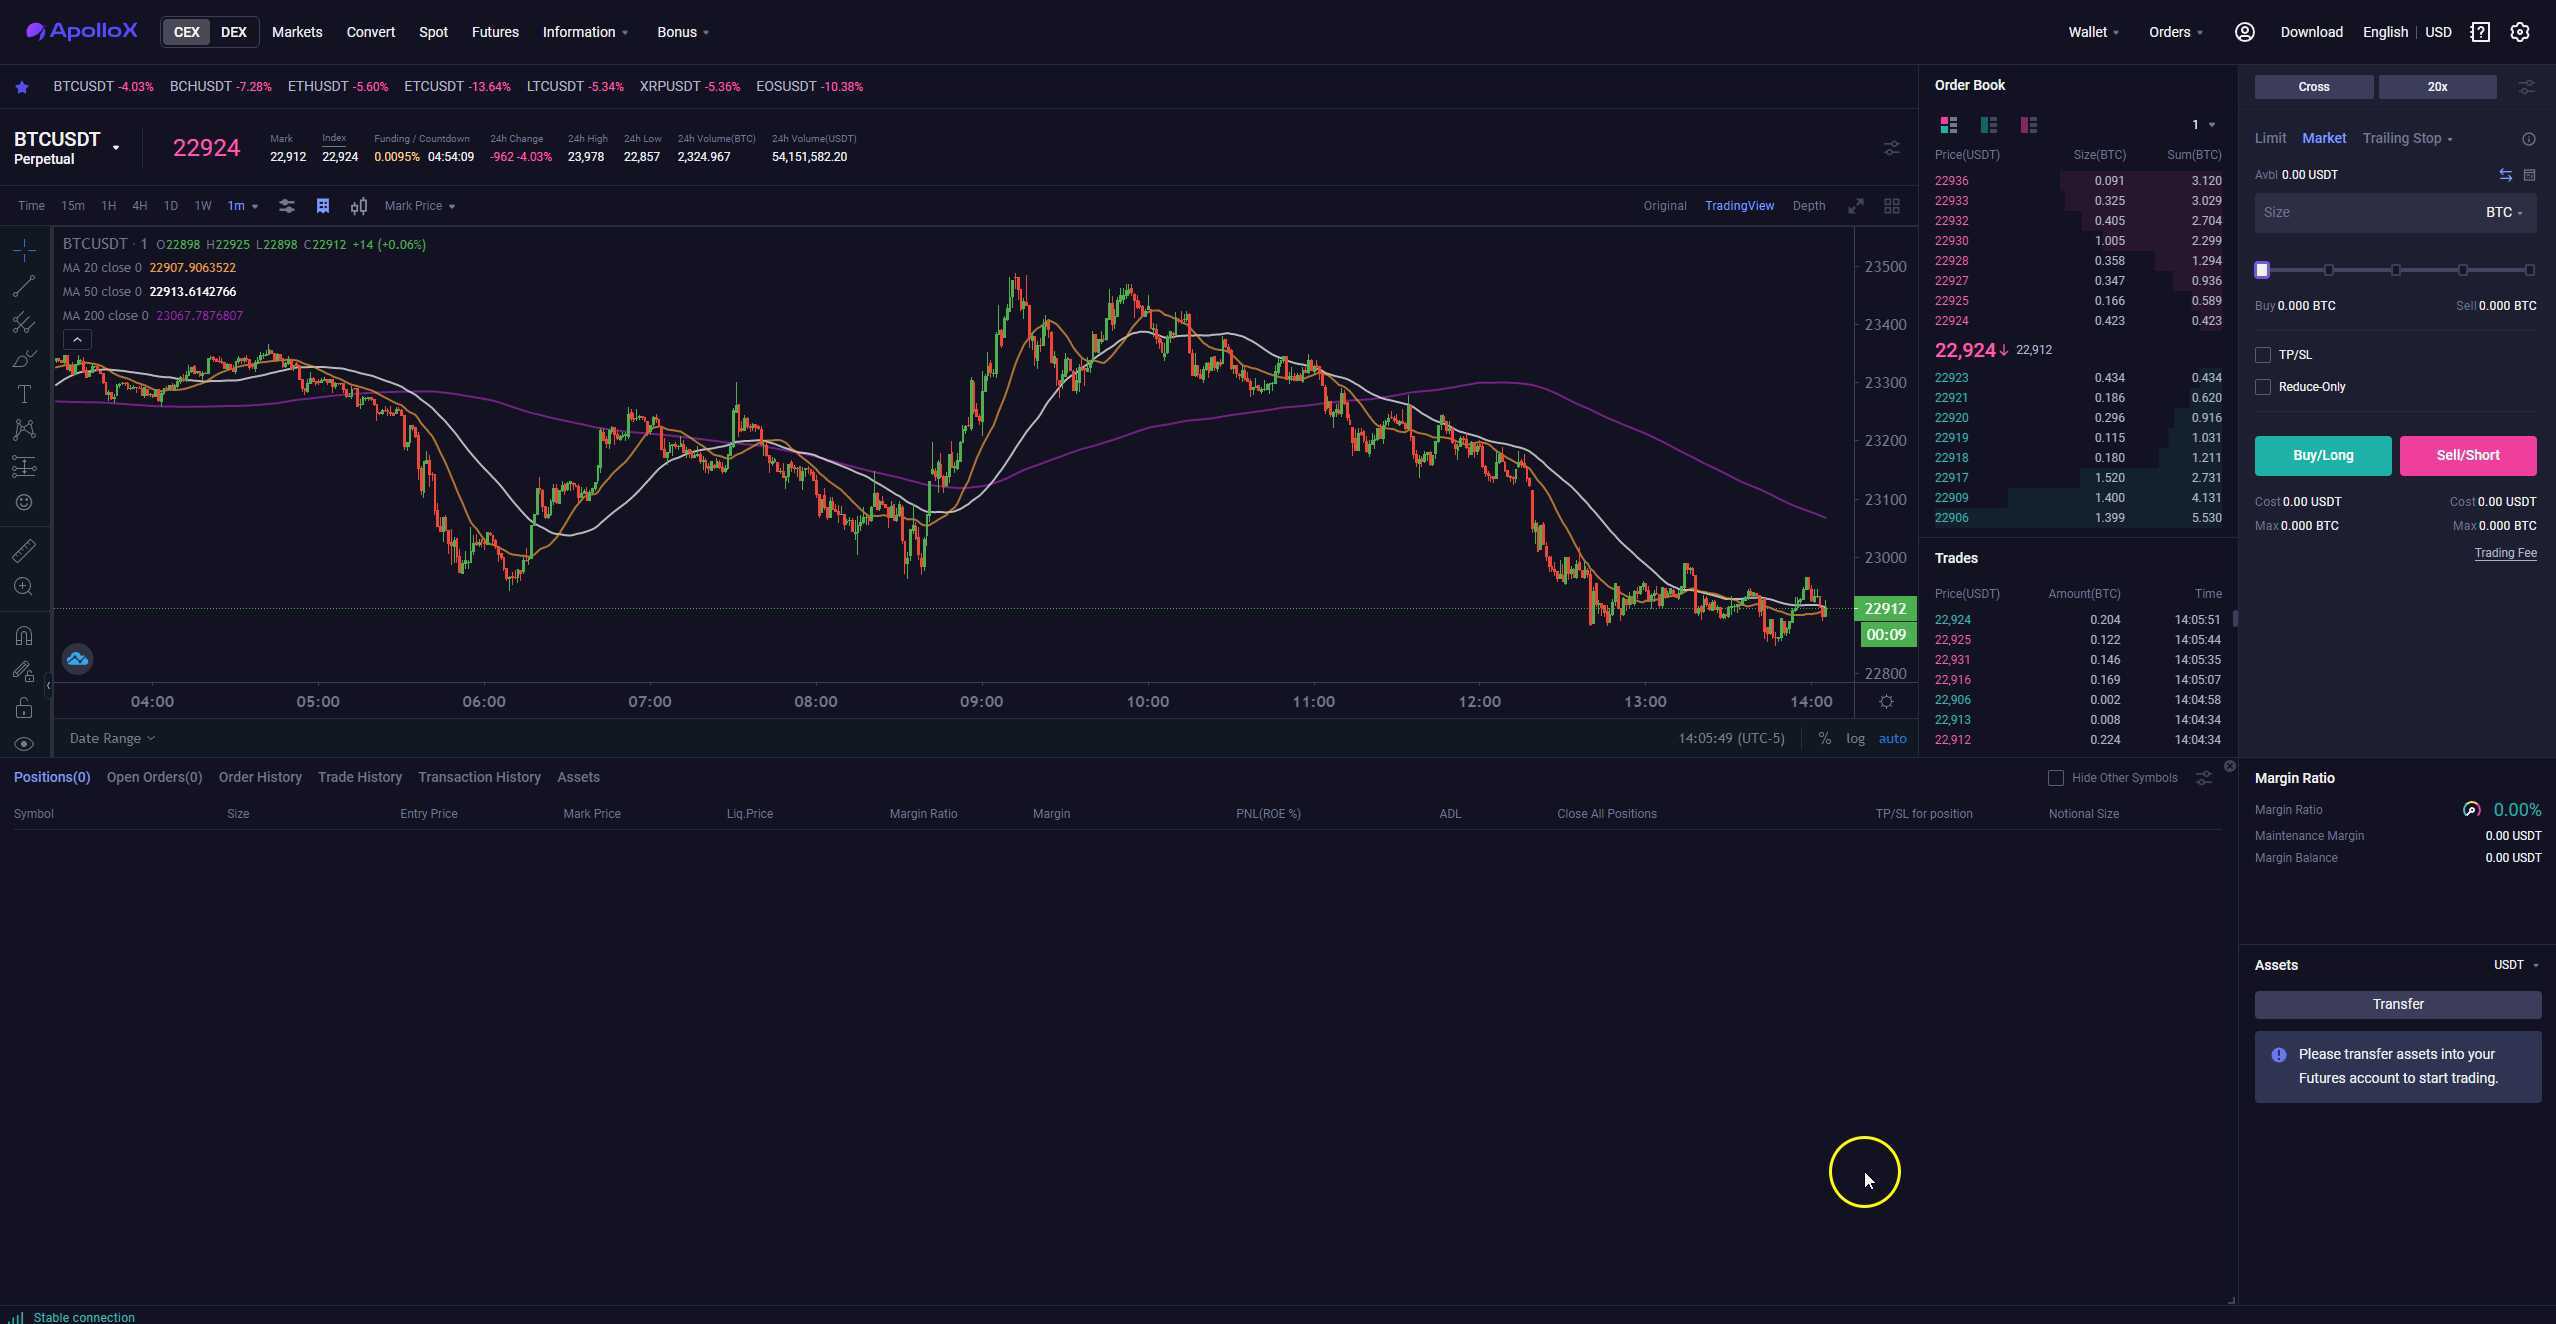This screenshot has height=1324, width=2556.
Task: Open the user account profile icon
Action: [x=2244, y=32]
